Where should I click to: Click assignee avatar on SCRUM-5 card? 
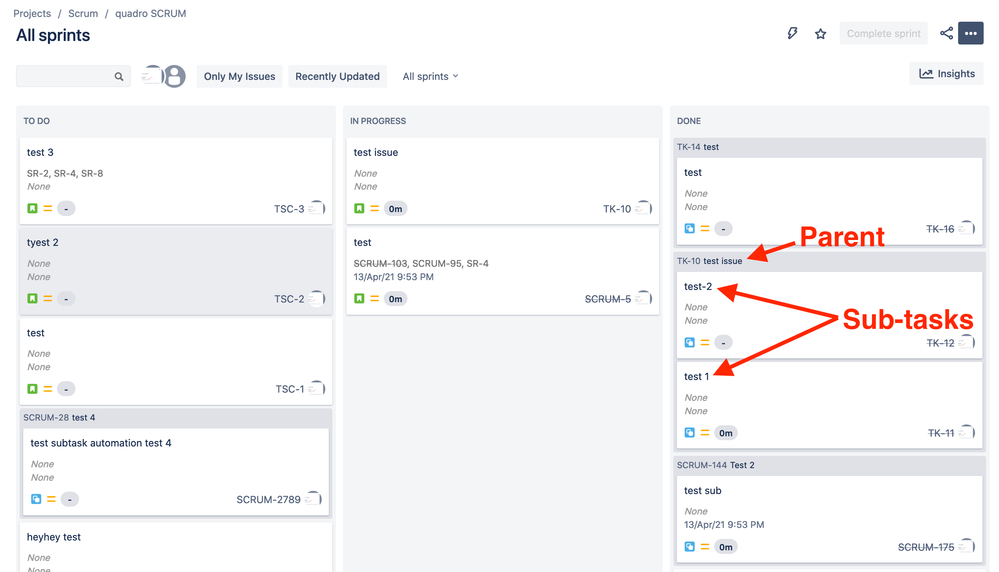(643, 298)
